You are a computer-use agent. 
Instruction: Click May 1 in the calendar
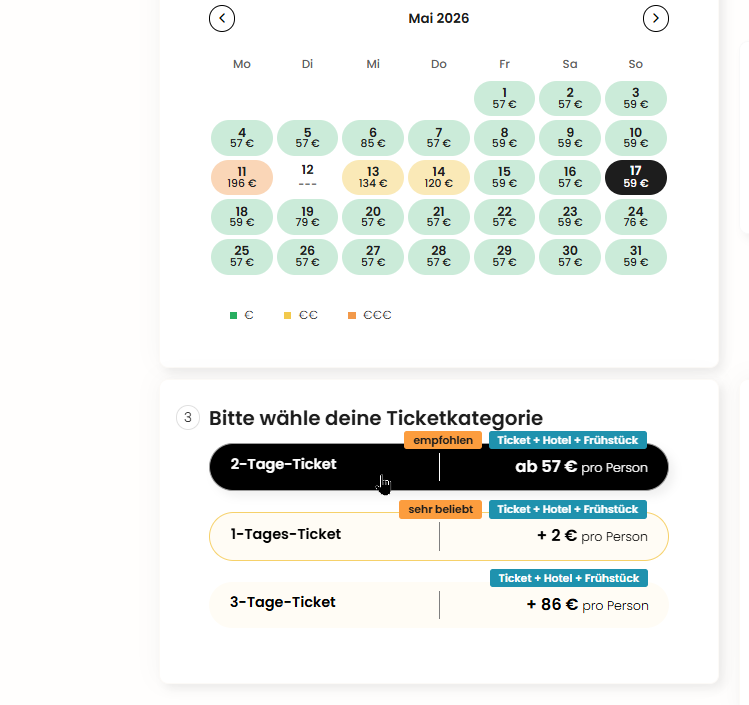click(504, 98)
